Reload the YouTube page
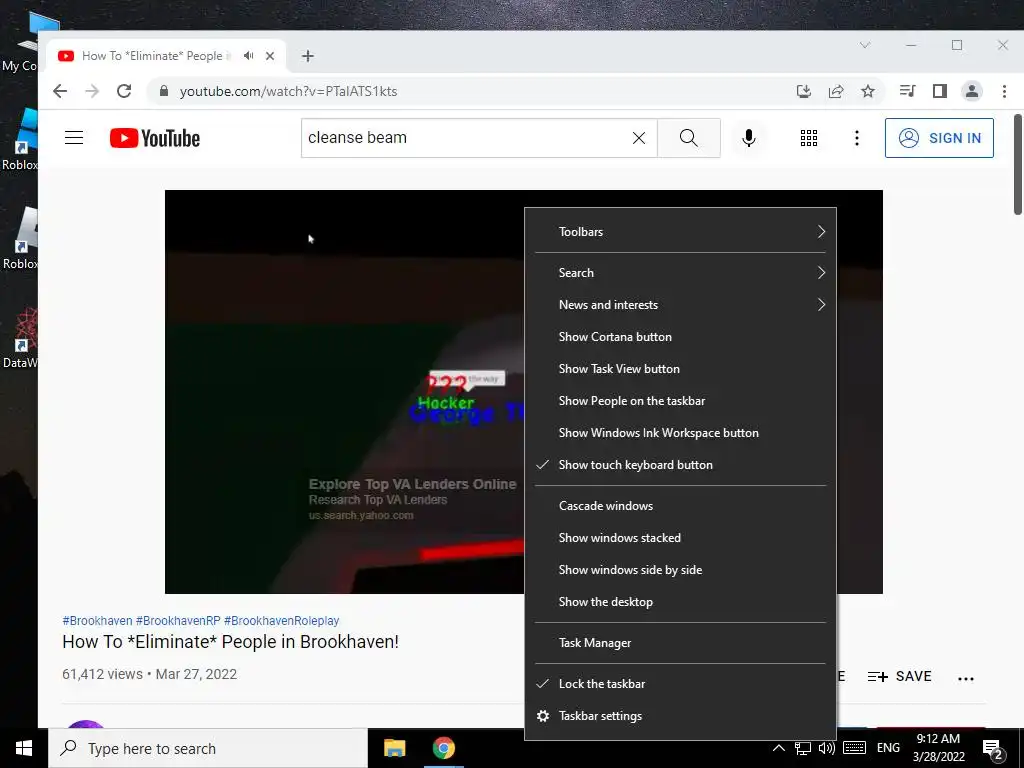 (124, 91)
